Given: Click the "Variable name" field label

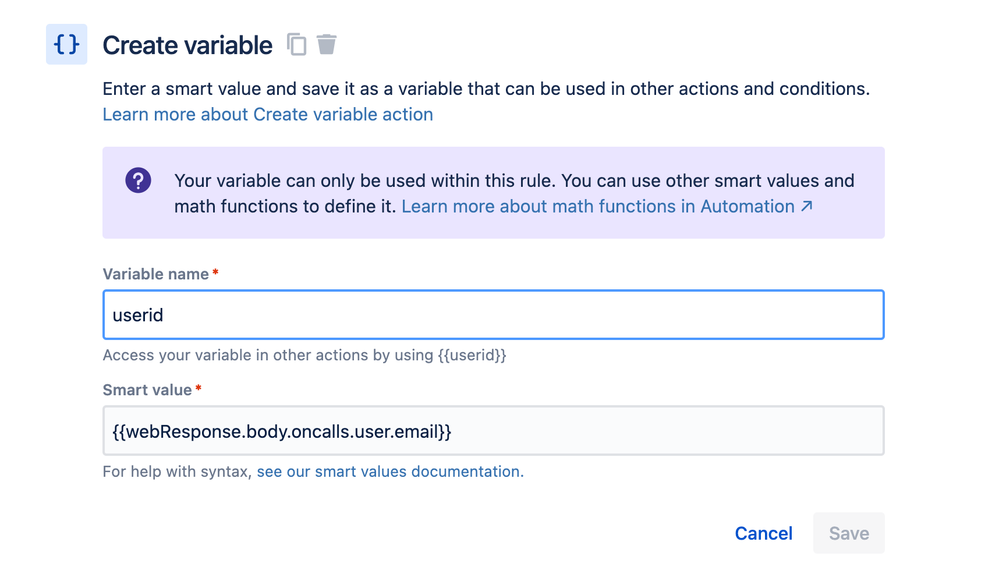Looking at the screenshot, I should (156, 274).
